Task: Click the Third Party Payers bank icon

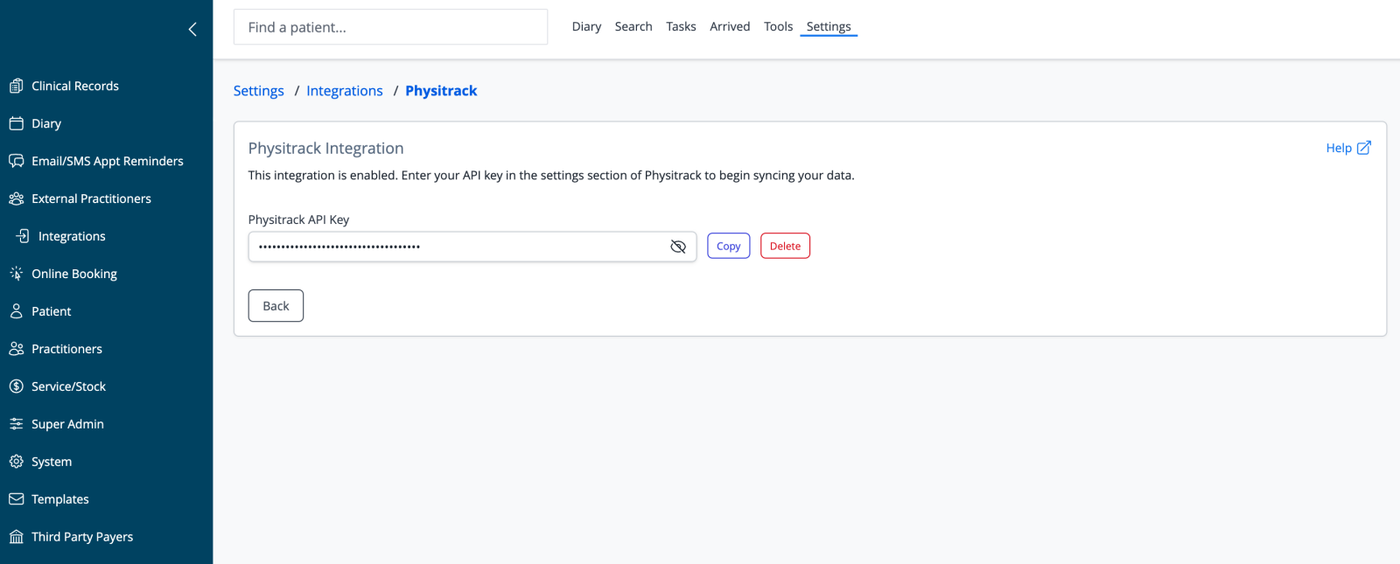Action: [x=16, y=536]
